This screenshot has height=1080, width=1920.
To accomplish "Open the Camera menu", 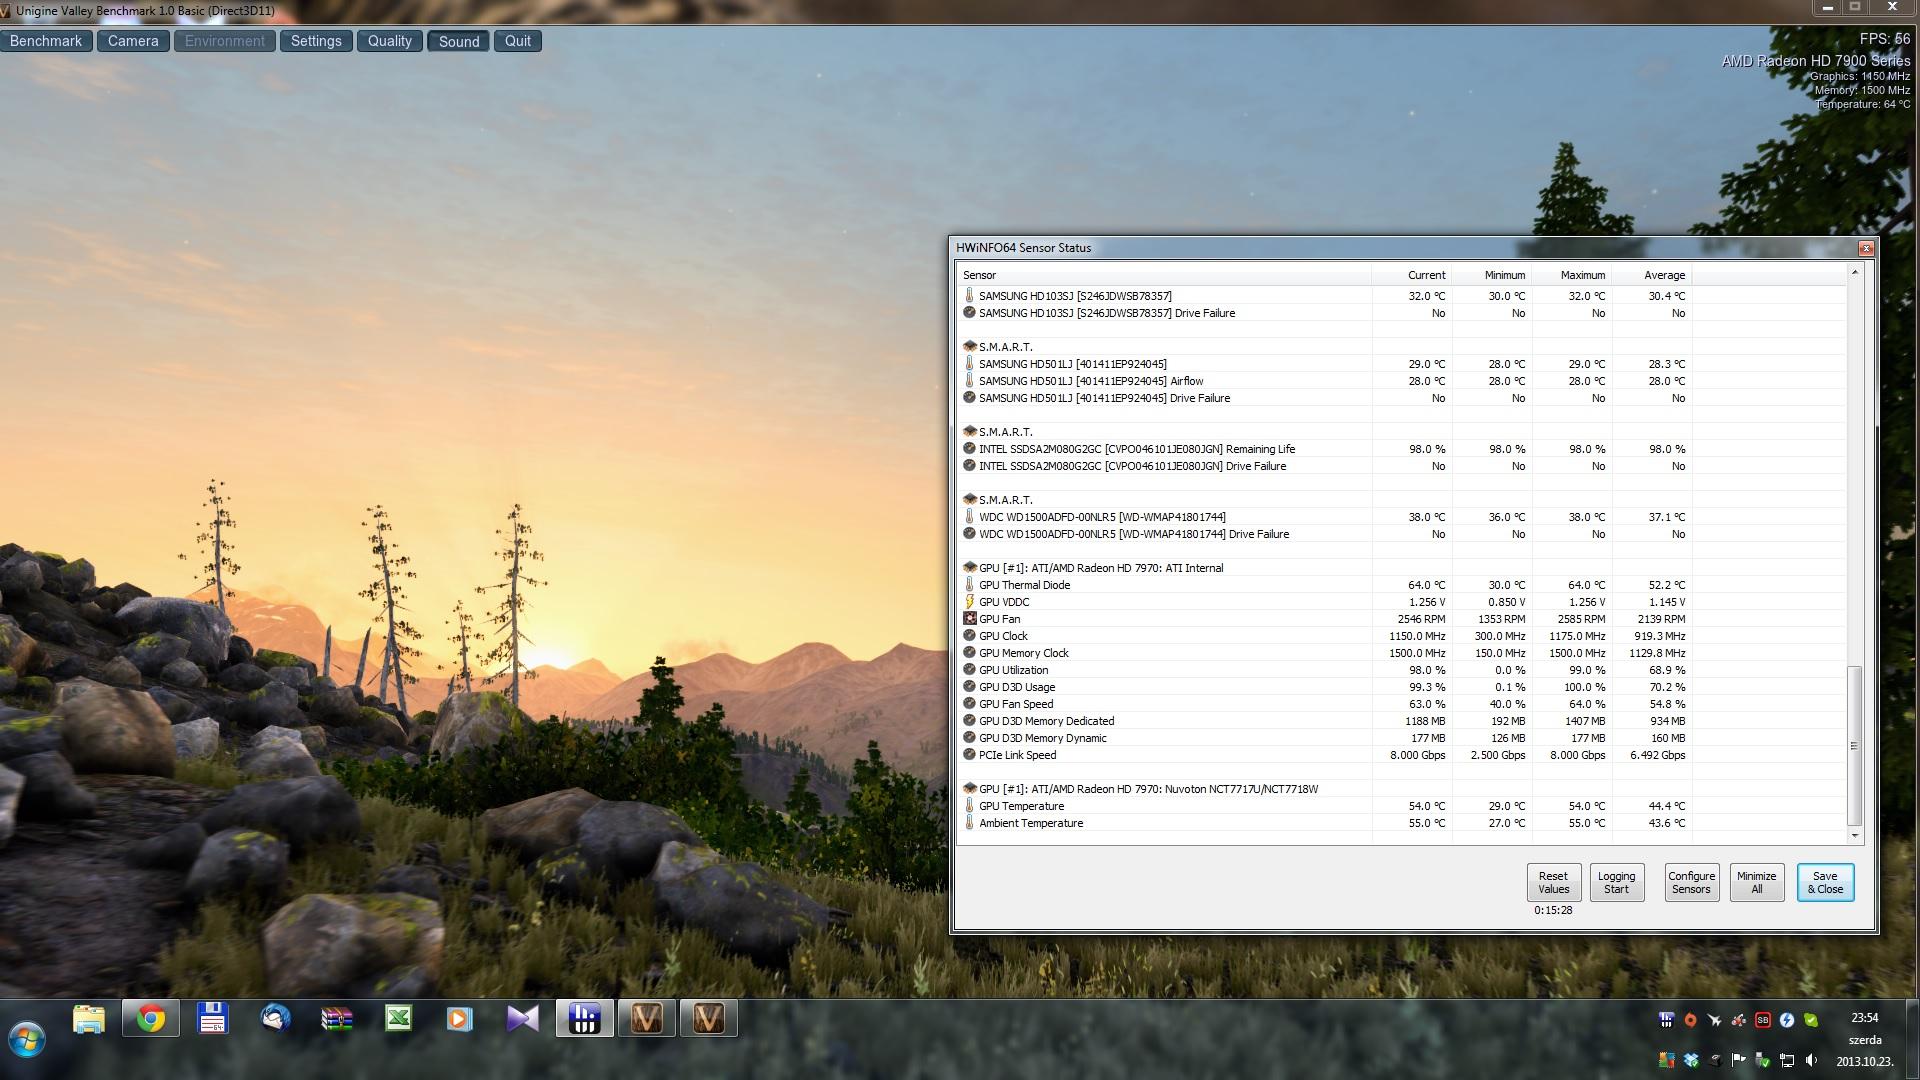I will (x=133, y=41).
